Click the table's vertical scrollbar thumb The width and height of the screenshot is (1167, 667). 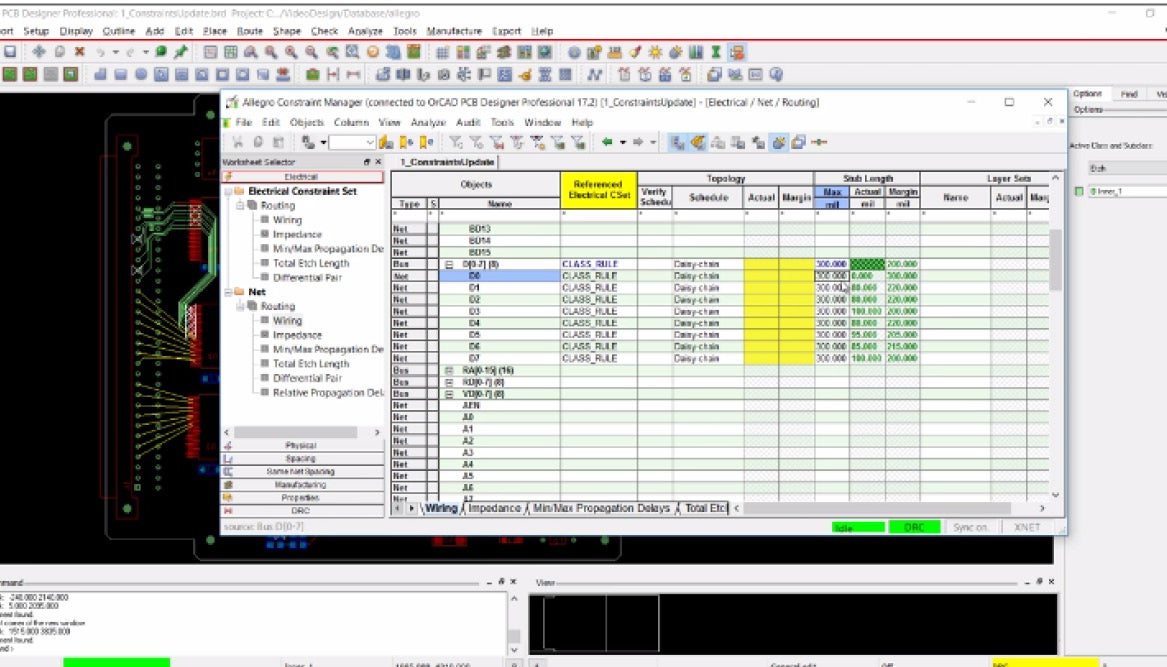pos(1055,260)
